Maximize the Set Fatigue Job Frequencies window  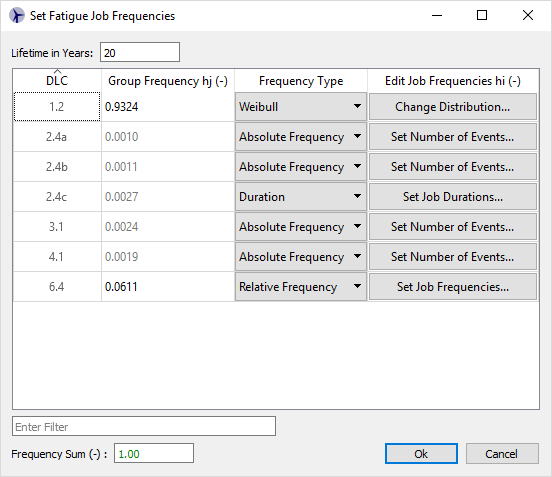(482, 15)
